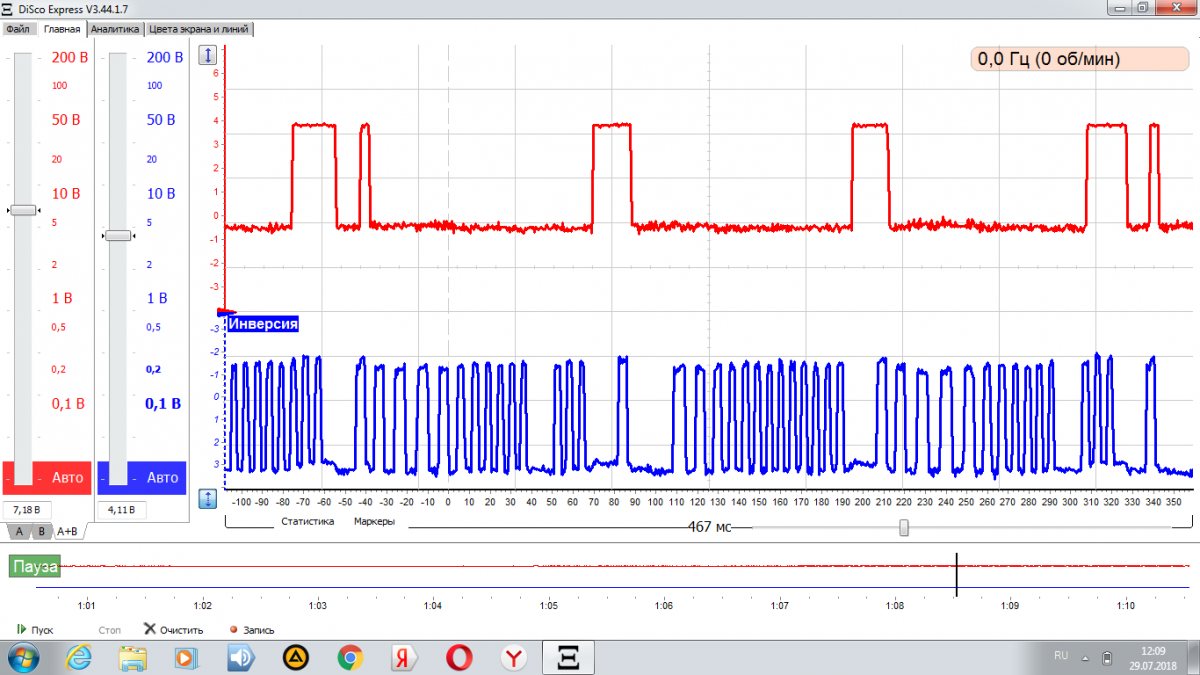1200x675 pixels.
Task: Click the 467 мс time scale slider handle
Action: click(x=904, y=527)
